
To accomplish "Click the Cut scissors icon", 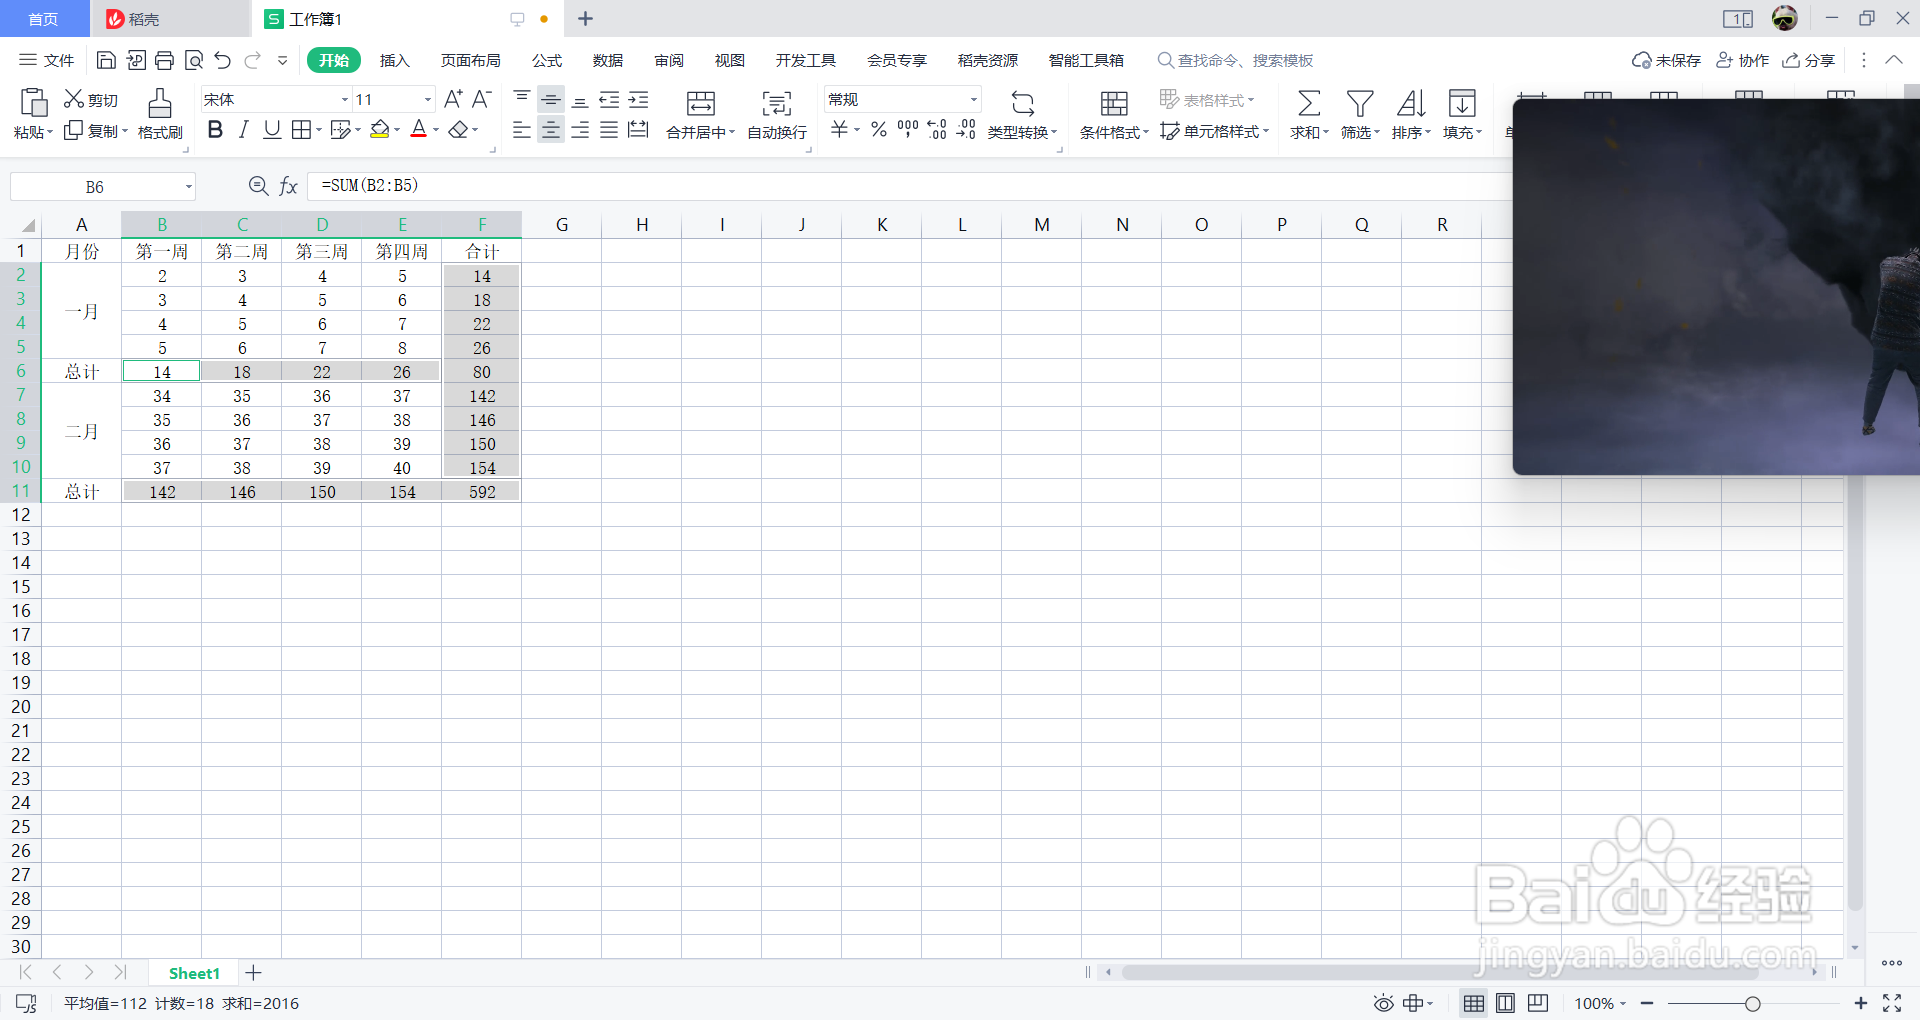I will 74,99.
